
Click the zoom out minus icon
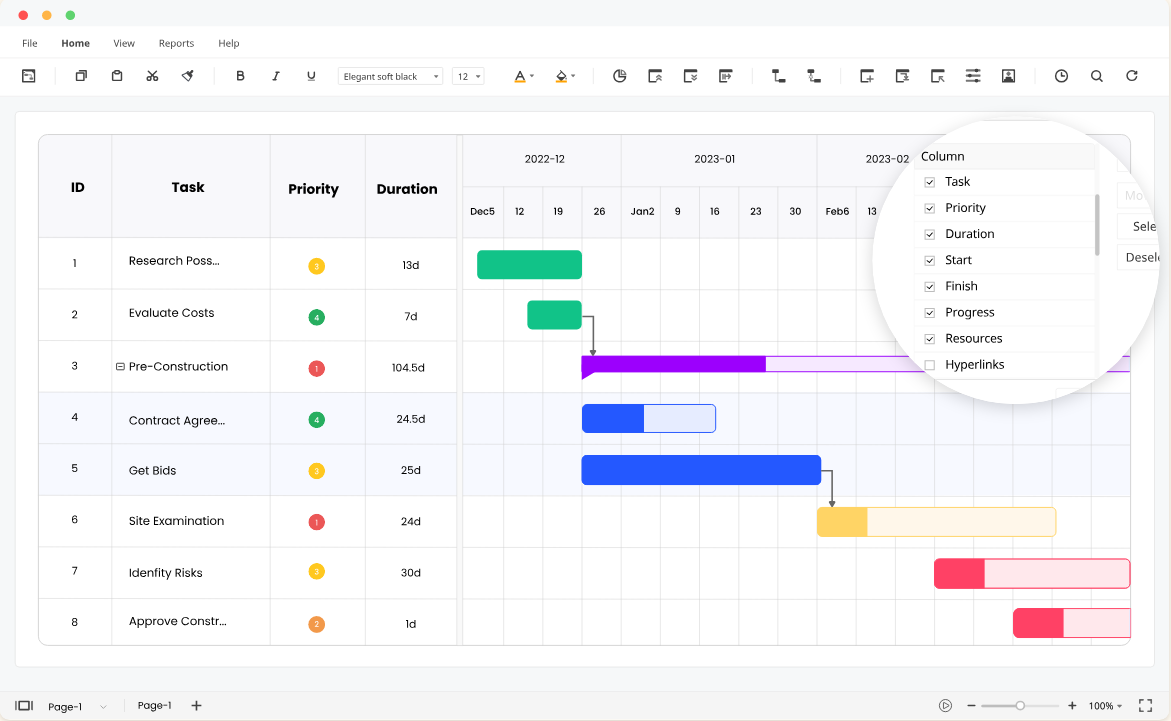(971, 705)
